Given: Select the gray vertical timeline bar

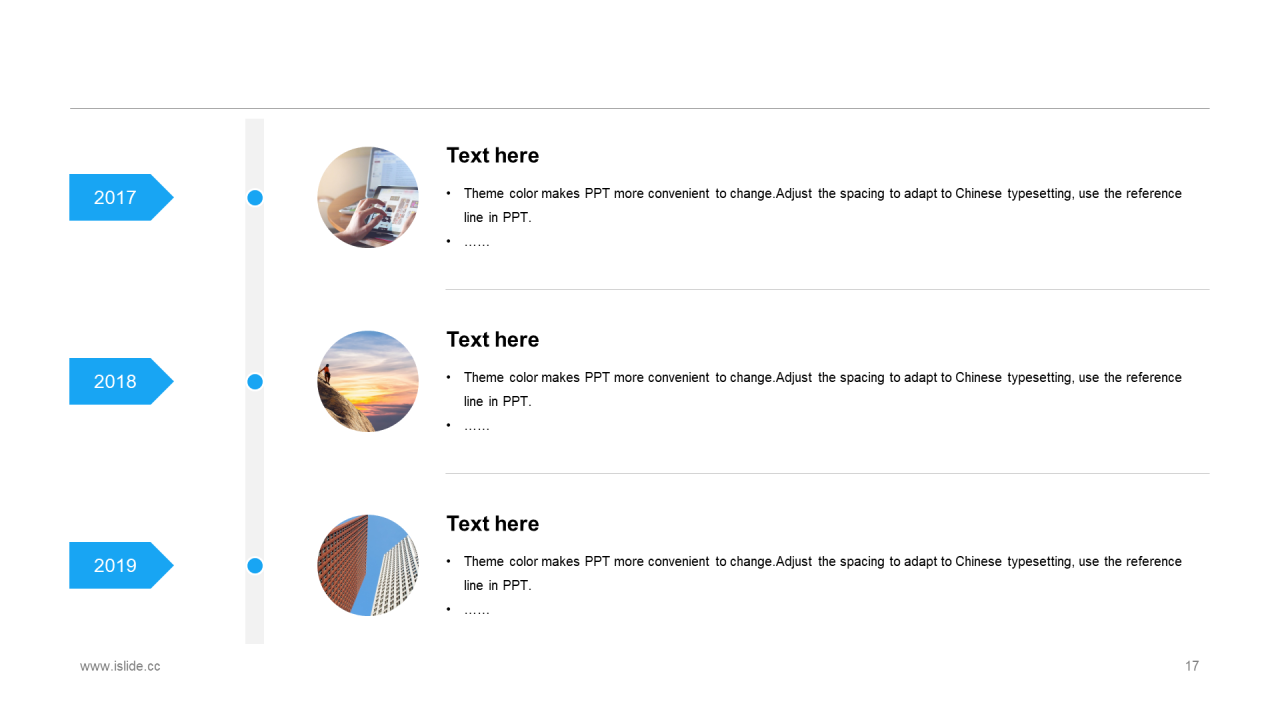Looking at the screenshot, I should tap(255, 381).
